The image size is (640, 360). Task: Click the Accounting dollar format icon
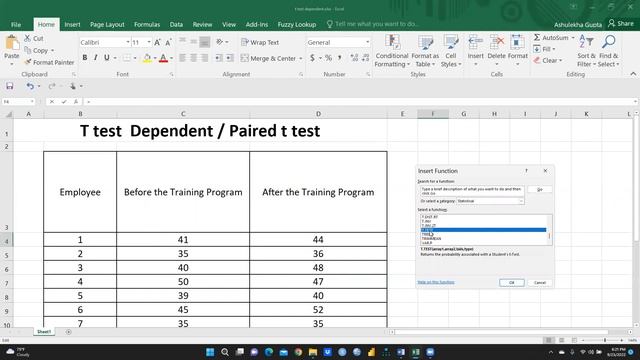click(312, 58)
